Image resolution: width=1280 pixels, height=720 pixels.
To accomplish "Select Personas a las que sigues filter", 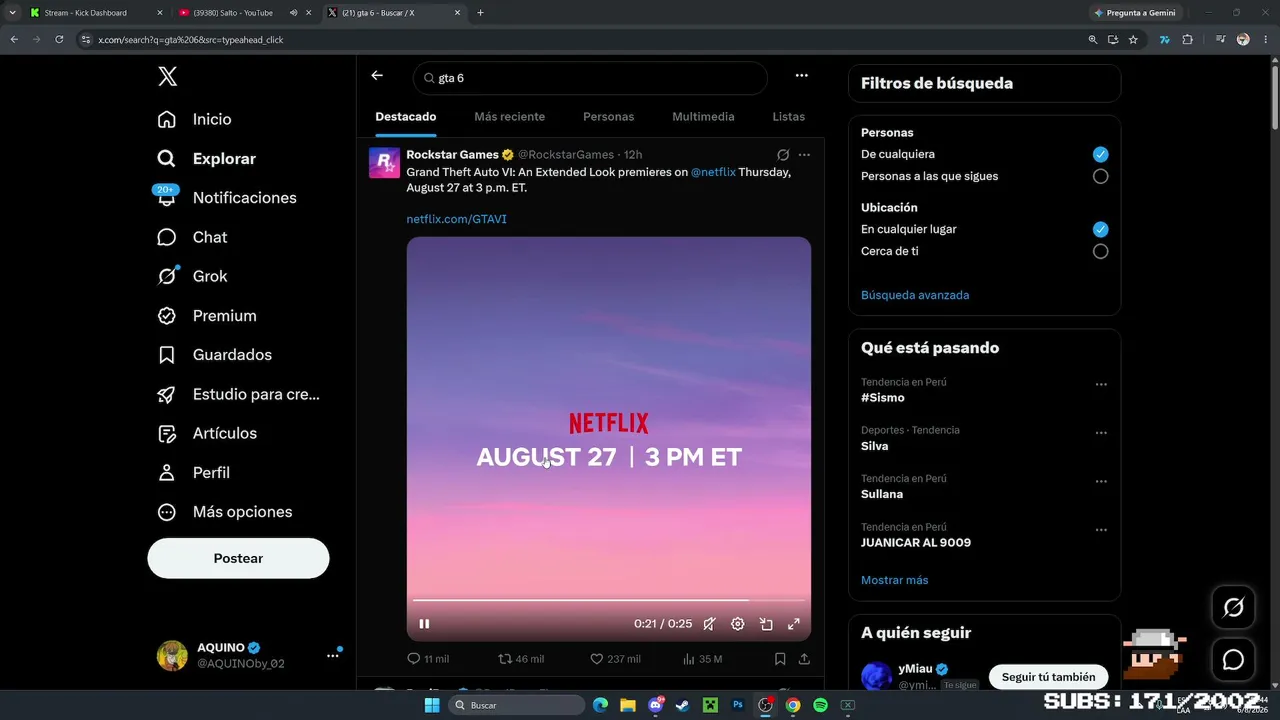I will [1100, 176].
